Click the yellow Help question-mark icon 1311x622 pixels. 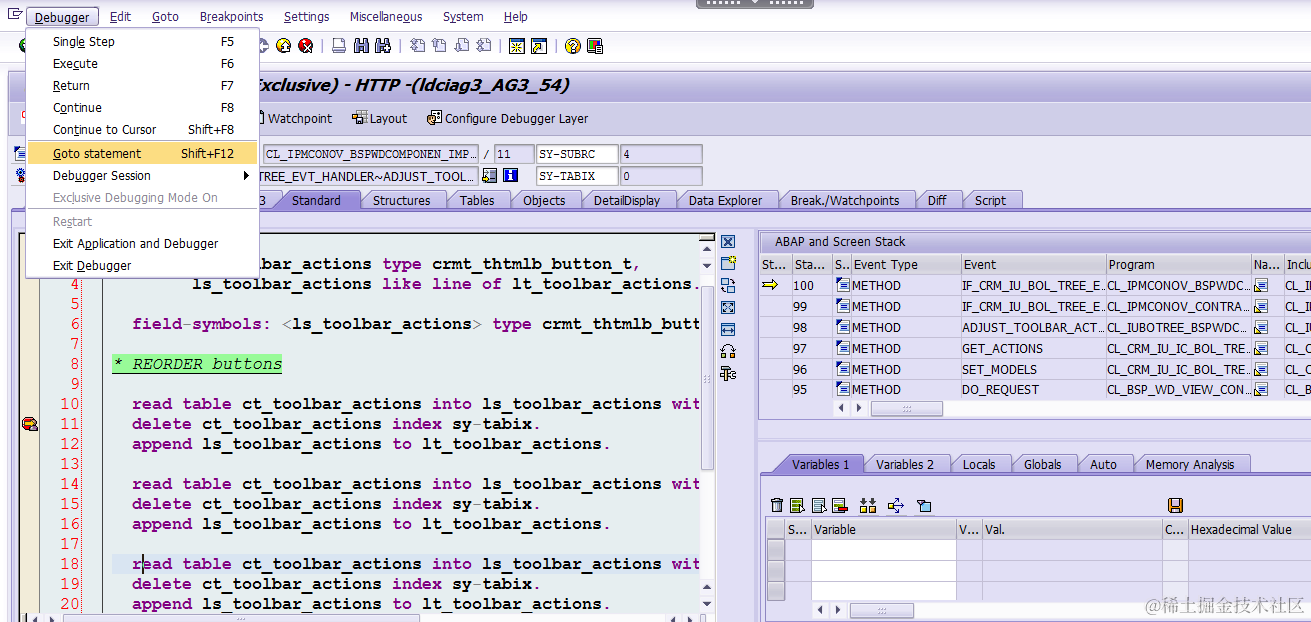(572, 46)
